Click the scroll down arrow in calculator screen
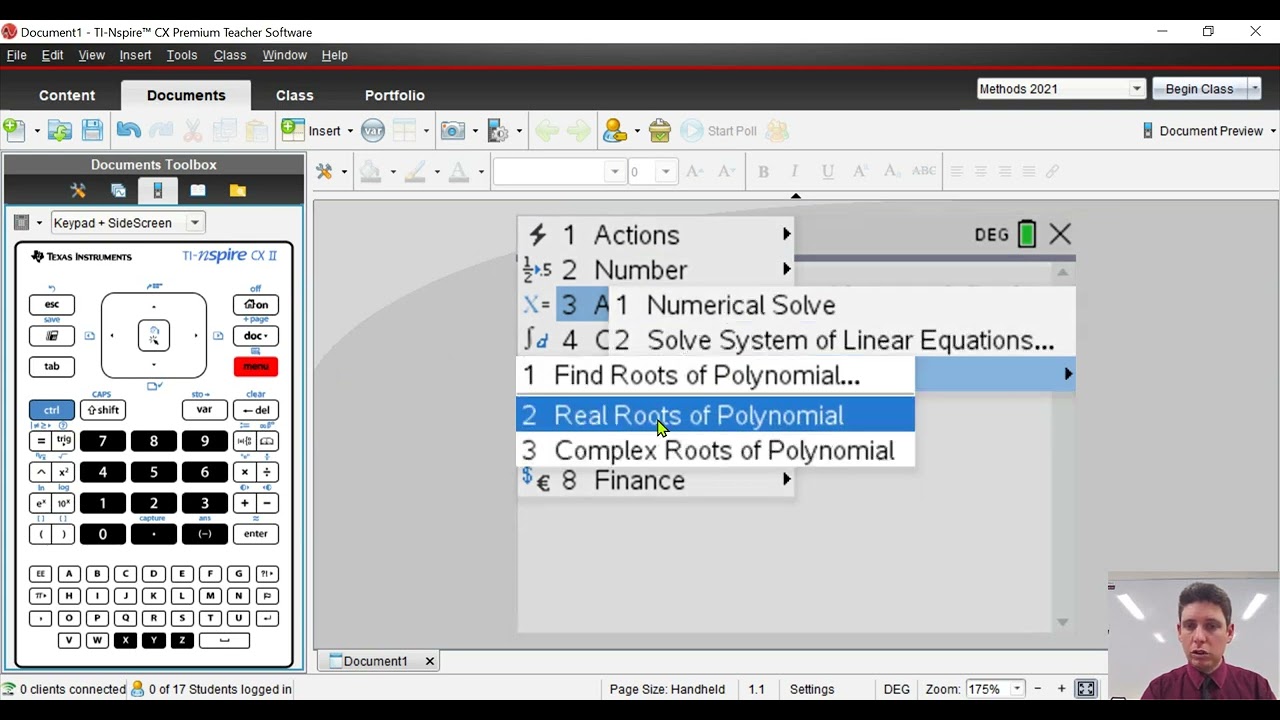Image resolution: width=1280 pixels, height=720 pixels. [x=1063, y=622]
